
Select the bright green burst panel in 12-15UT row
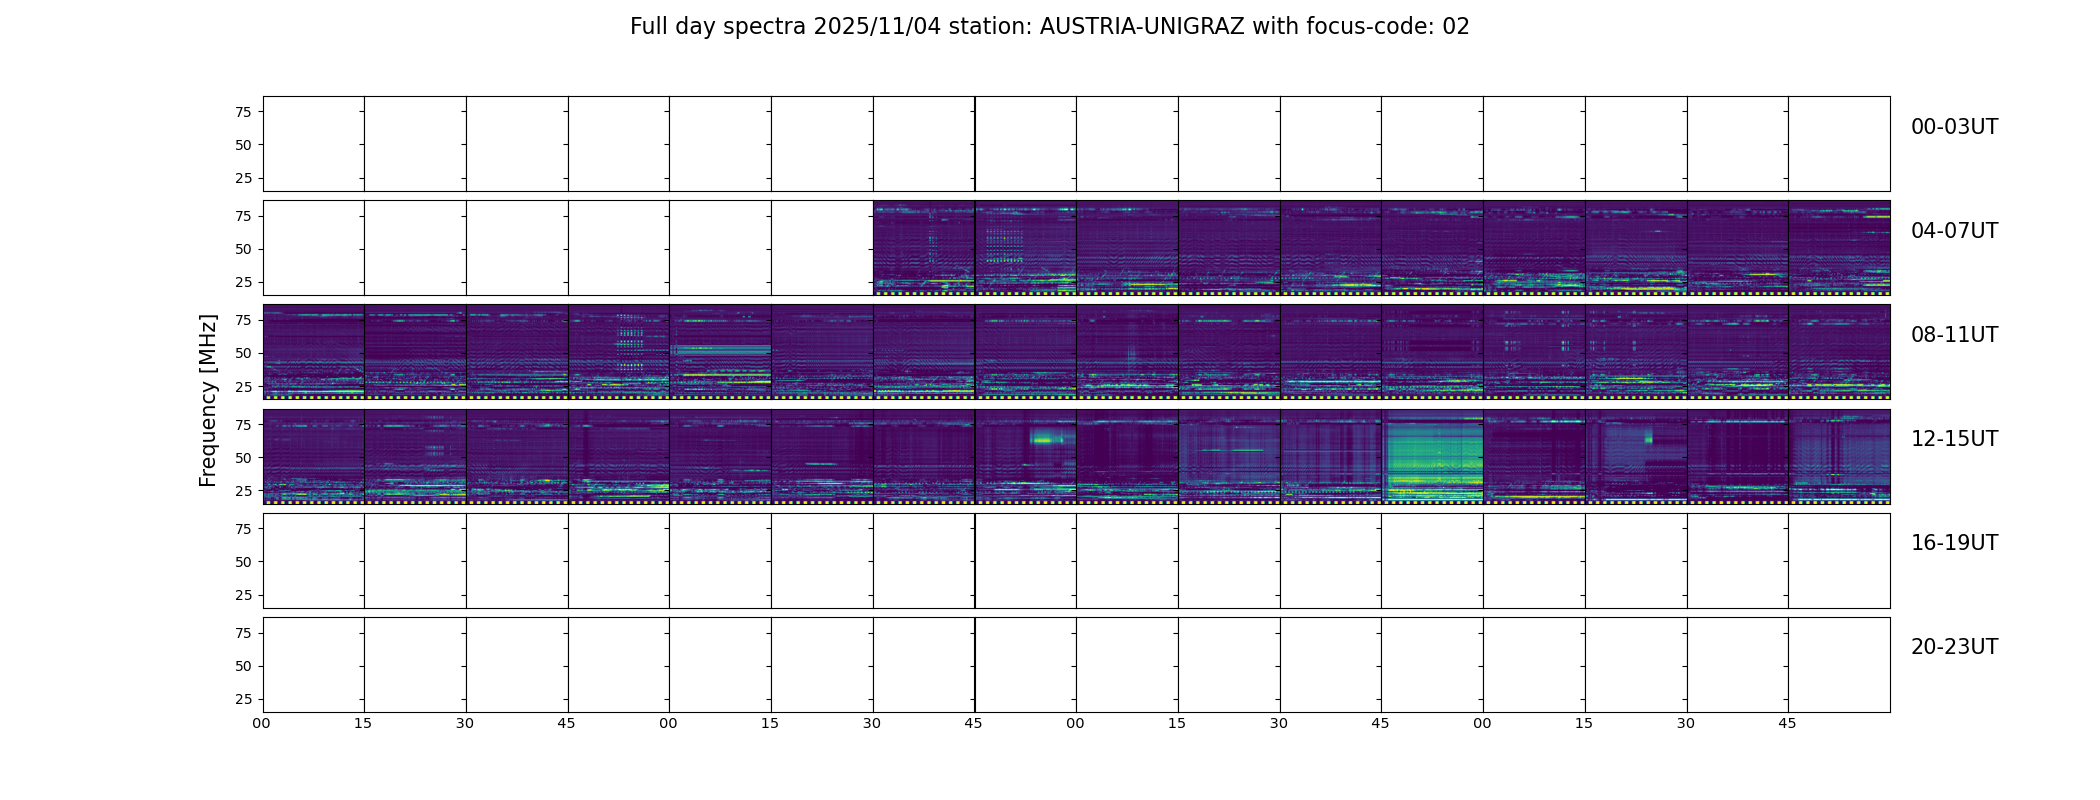(x=1433, y=456)
